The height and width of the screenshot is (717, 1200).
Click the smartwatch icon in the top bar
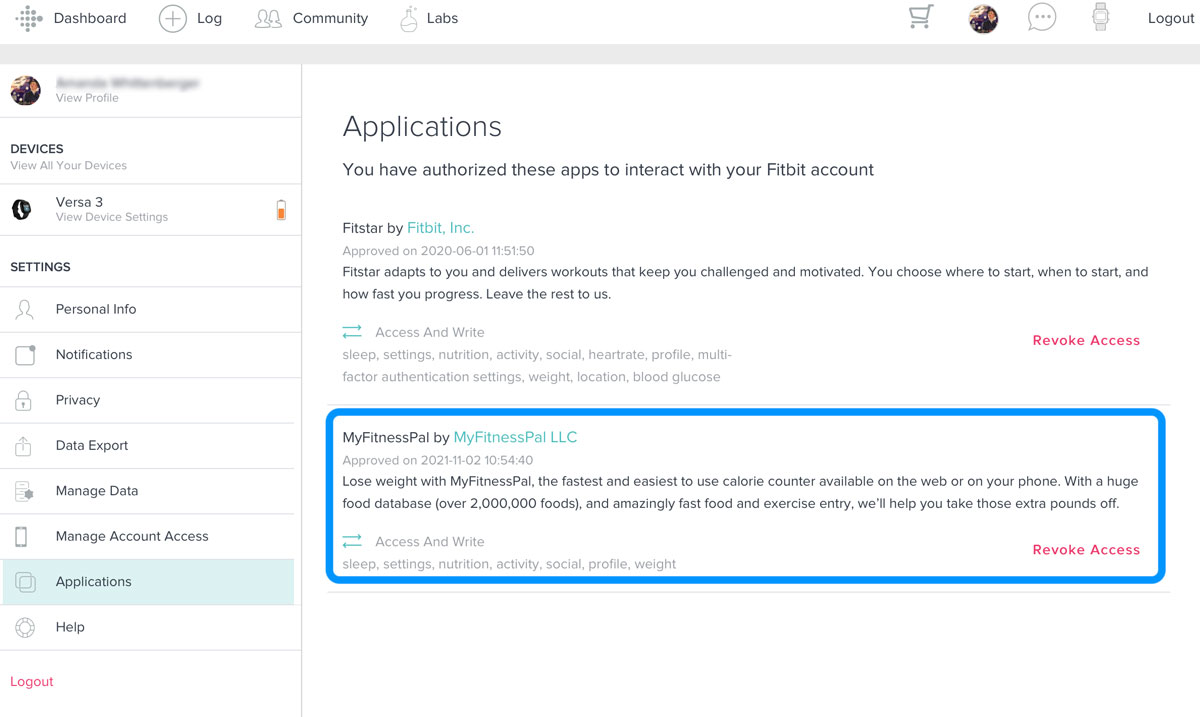[1100, 17]
